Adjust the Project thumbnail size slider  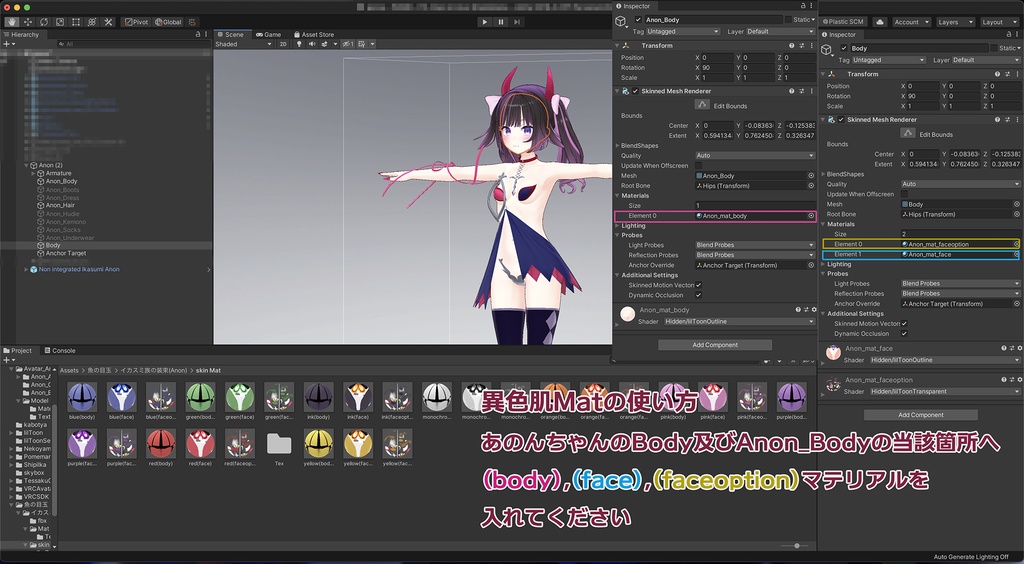coord(797,546)
